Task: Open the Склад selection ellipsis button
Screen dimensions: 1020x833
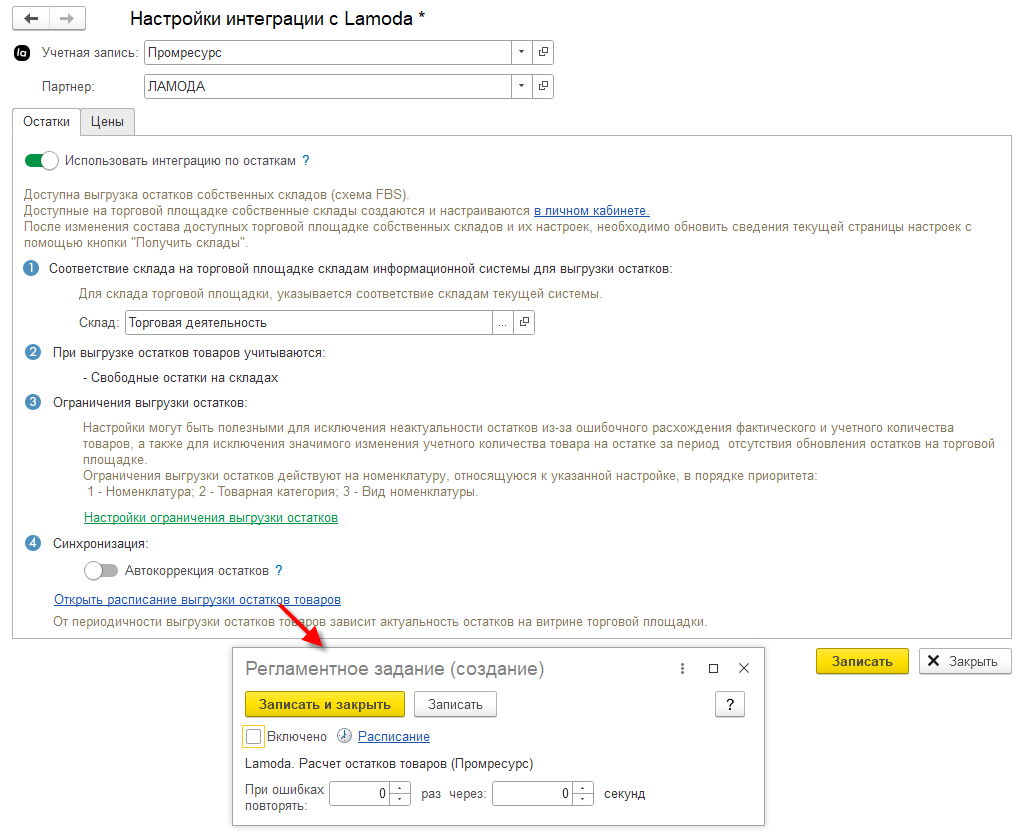Action: (502, 323)
